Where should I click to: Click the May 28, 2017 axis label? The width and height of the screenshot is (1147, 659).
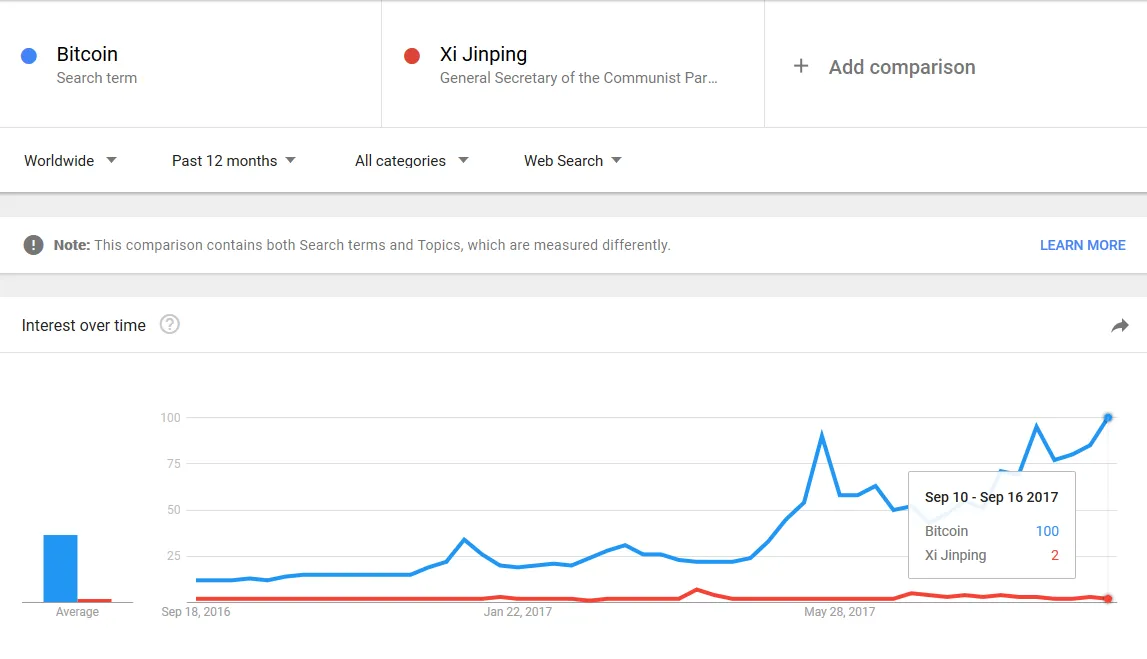(839, 612)
